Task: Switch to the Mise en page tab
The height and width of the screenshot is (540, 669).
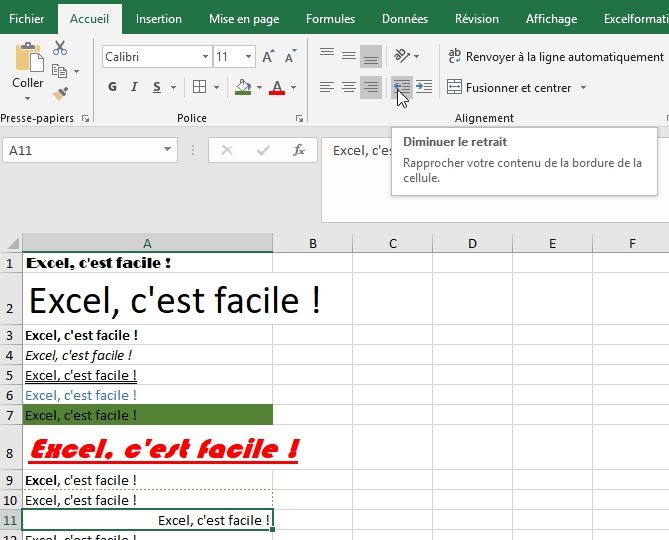Action: click(x=244, y=19)
